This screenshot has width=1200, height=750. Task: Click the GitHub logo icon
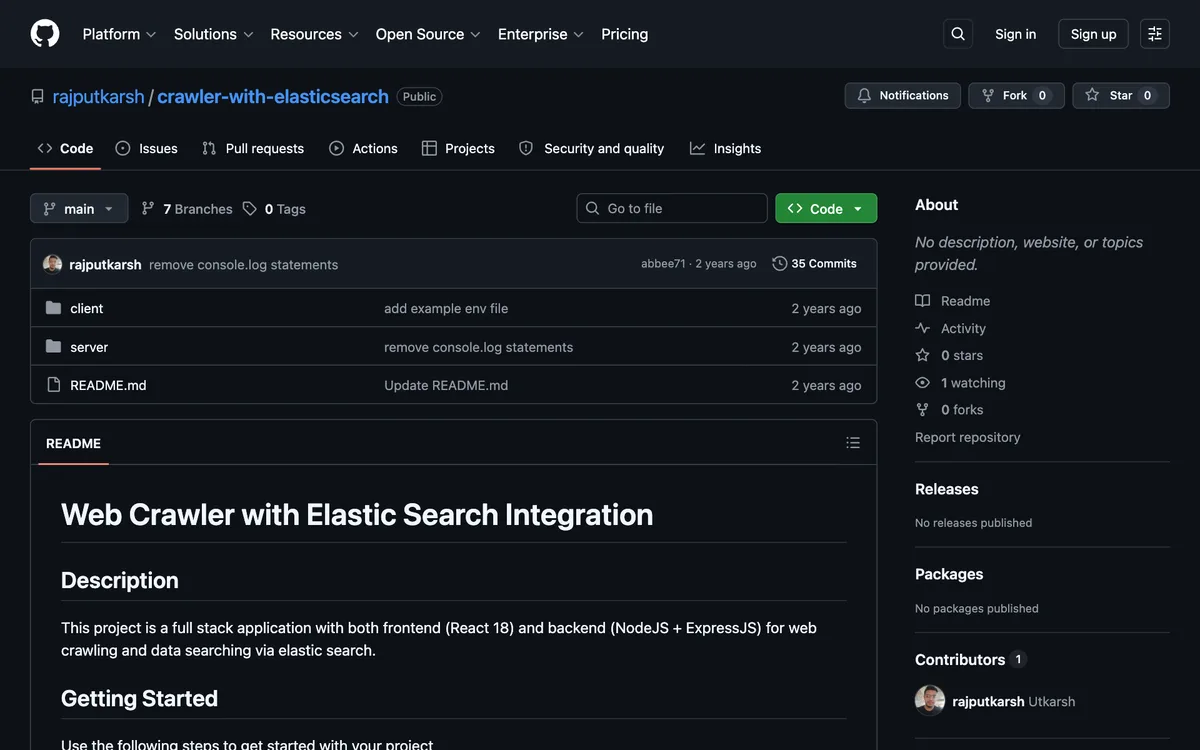45,34
